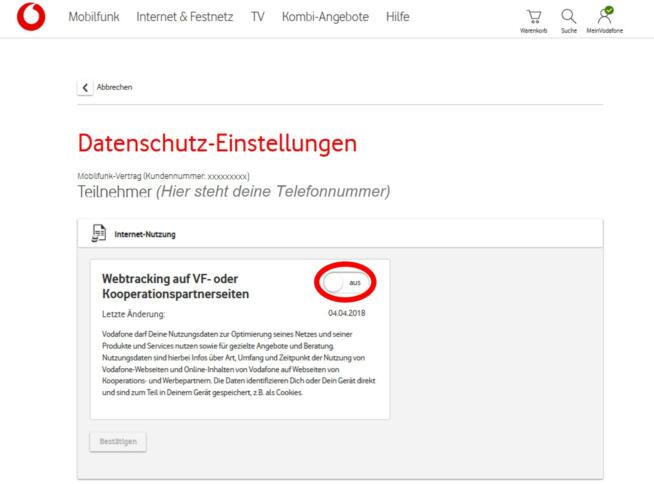654x484 pixels.
Task: Click the Datenschutz-Einstellungen heading
Action: click(x=217, y=144)
